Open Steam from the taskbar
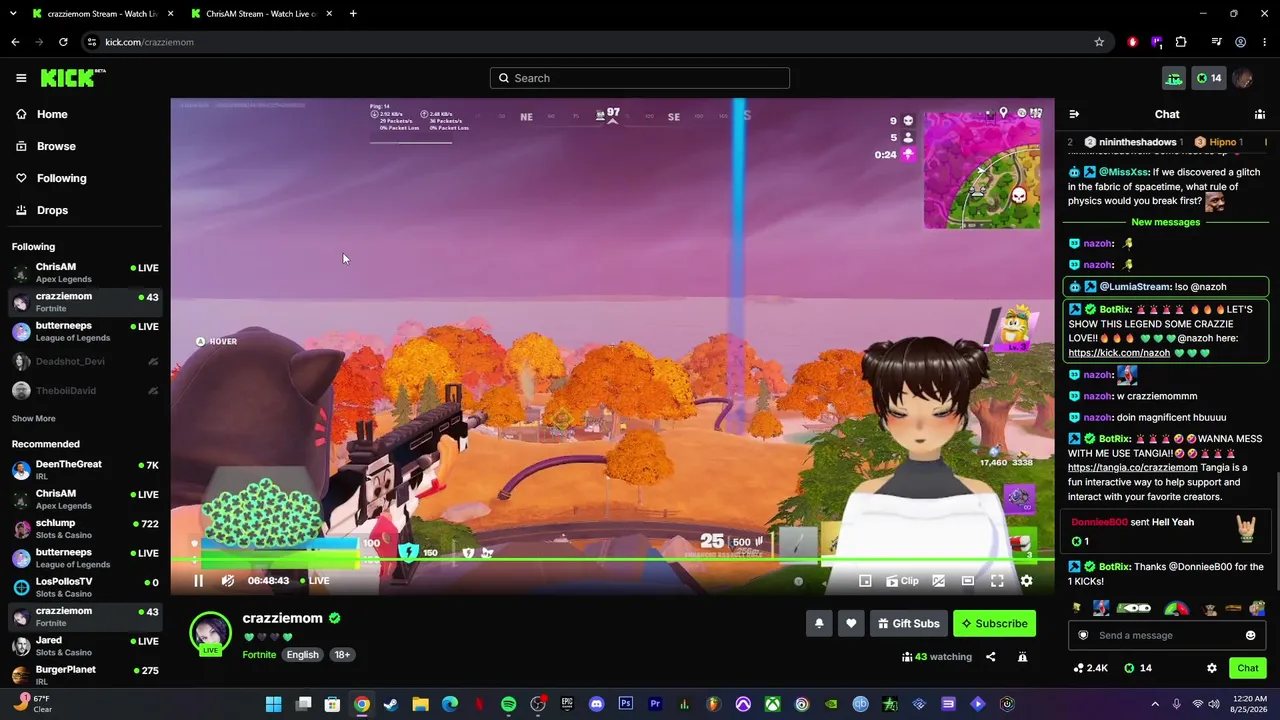 (391, 704)
